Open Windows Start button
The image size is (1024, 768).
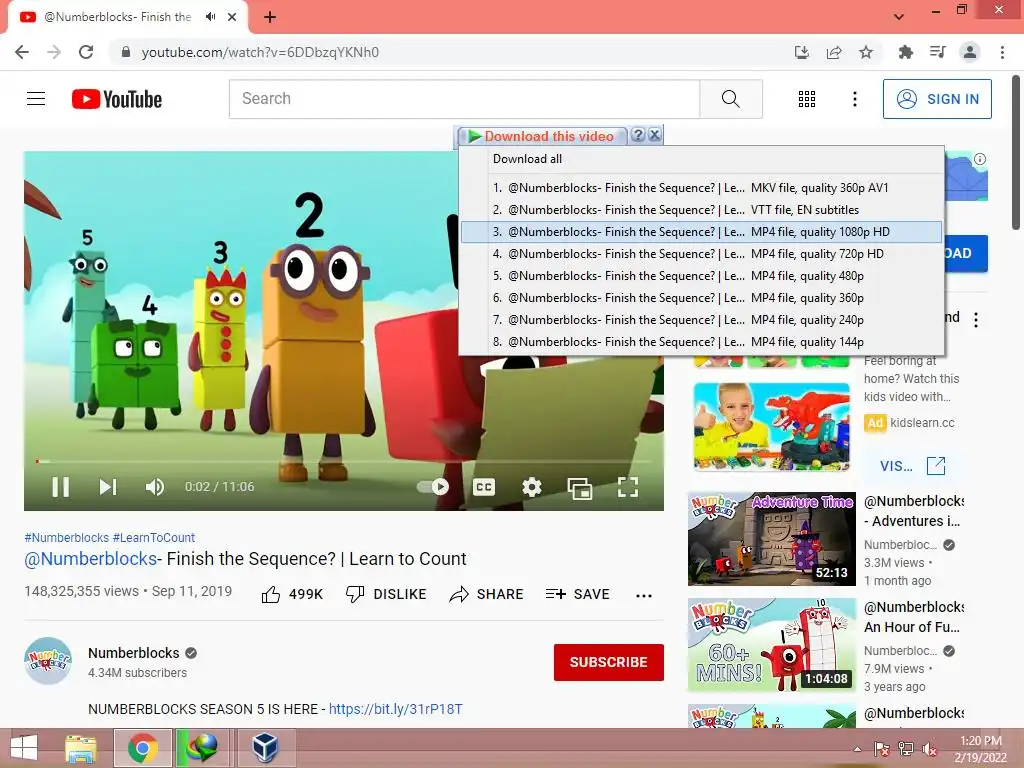24,748
